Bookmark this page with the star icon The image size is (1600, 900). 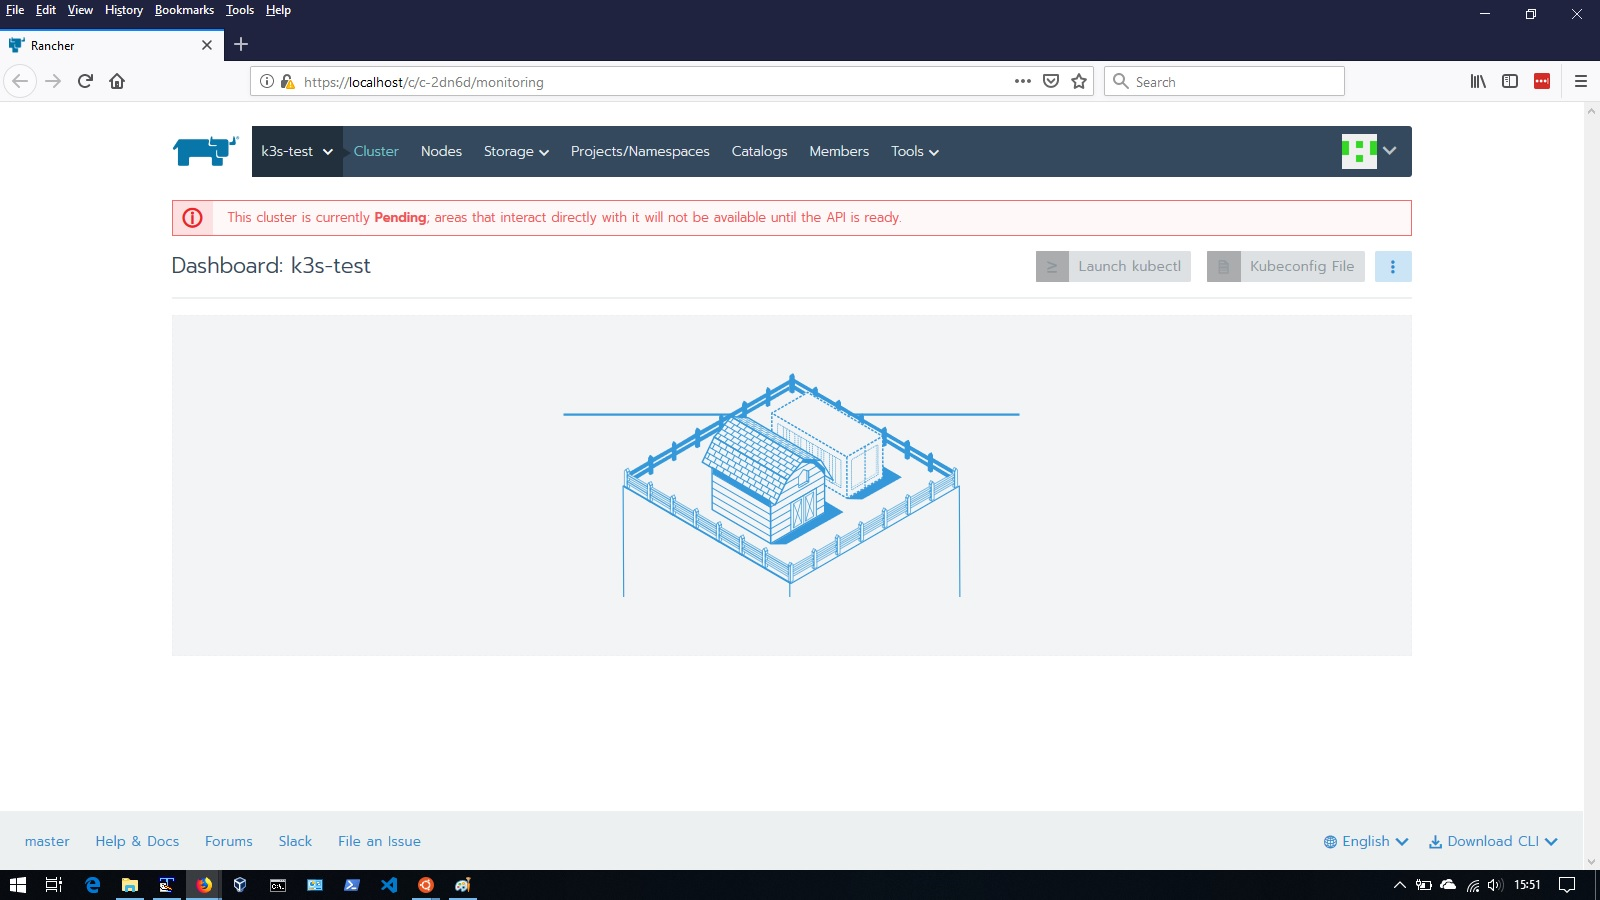coord(1079,81)
